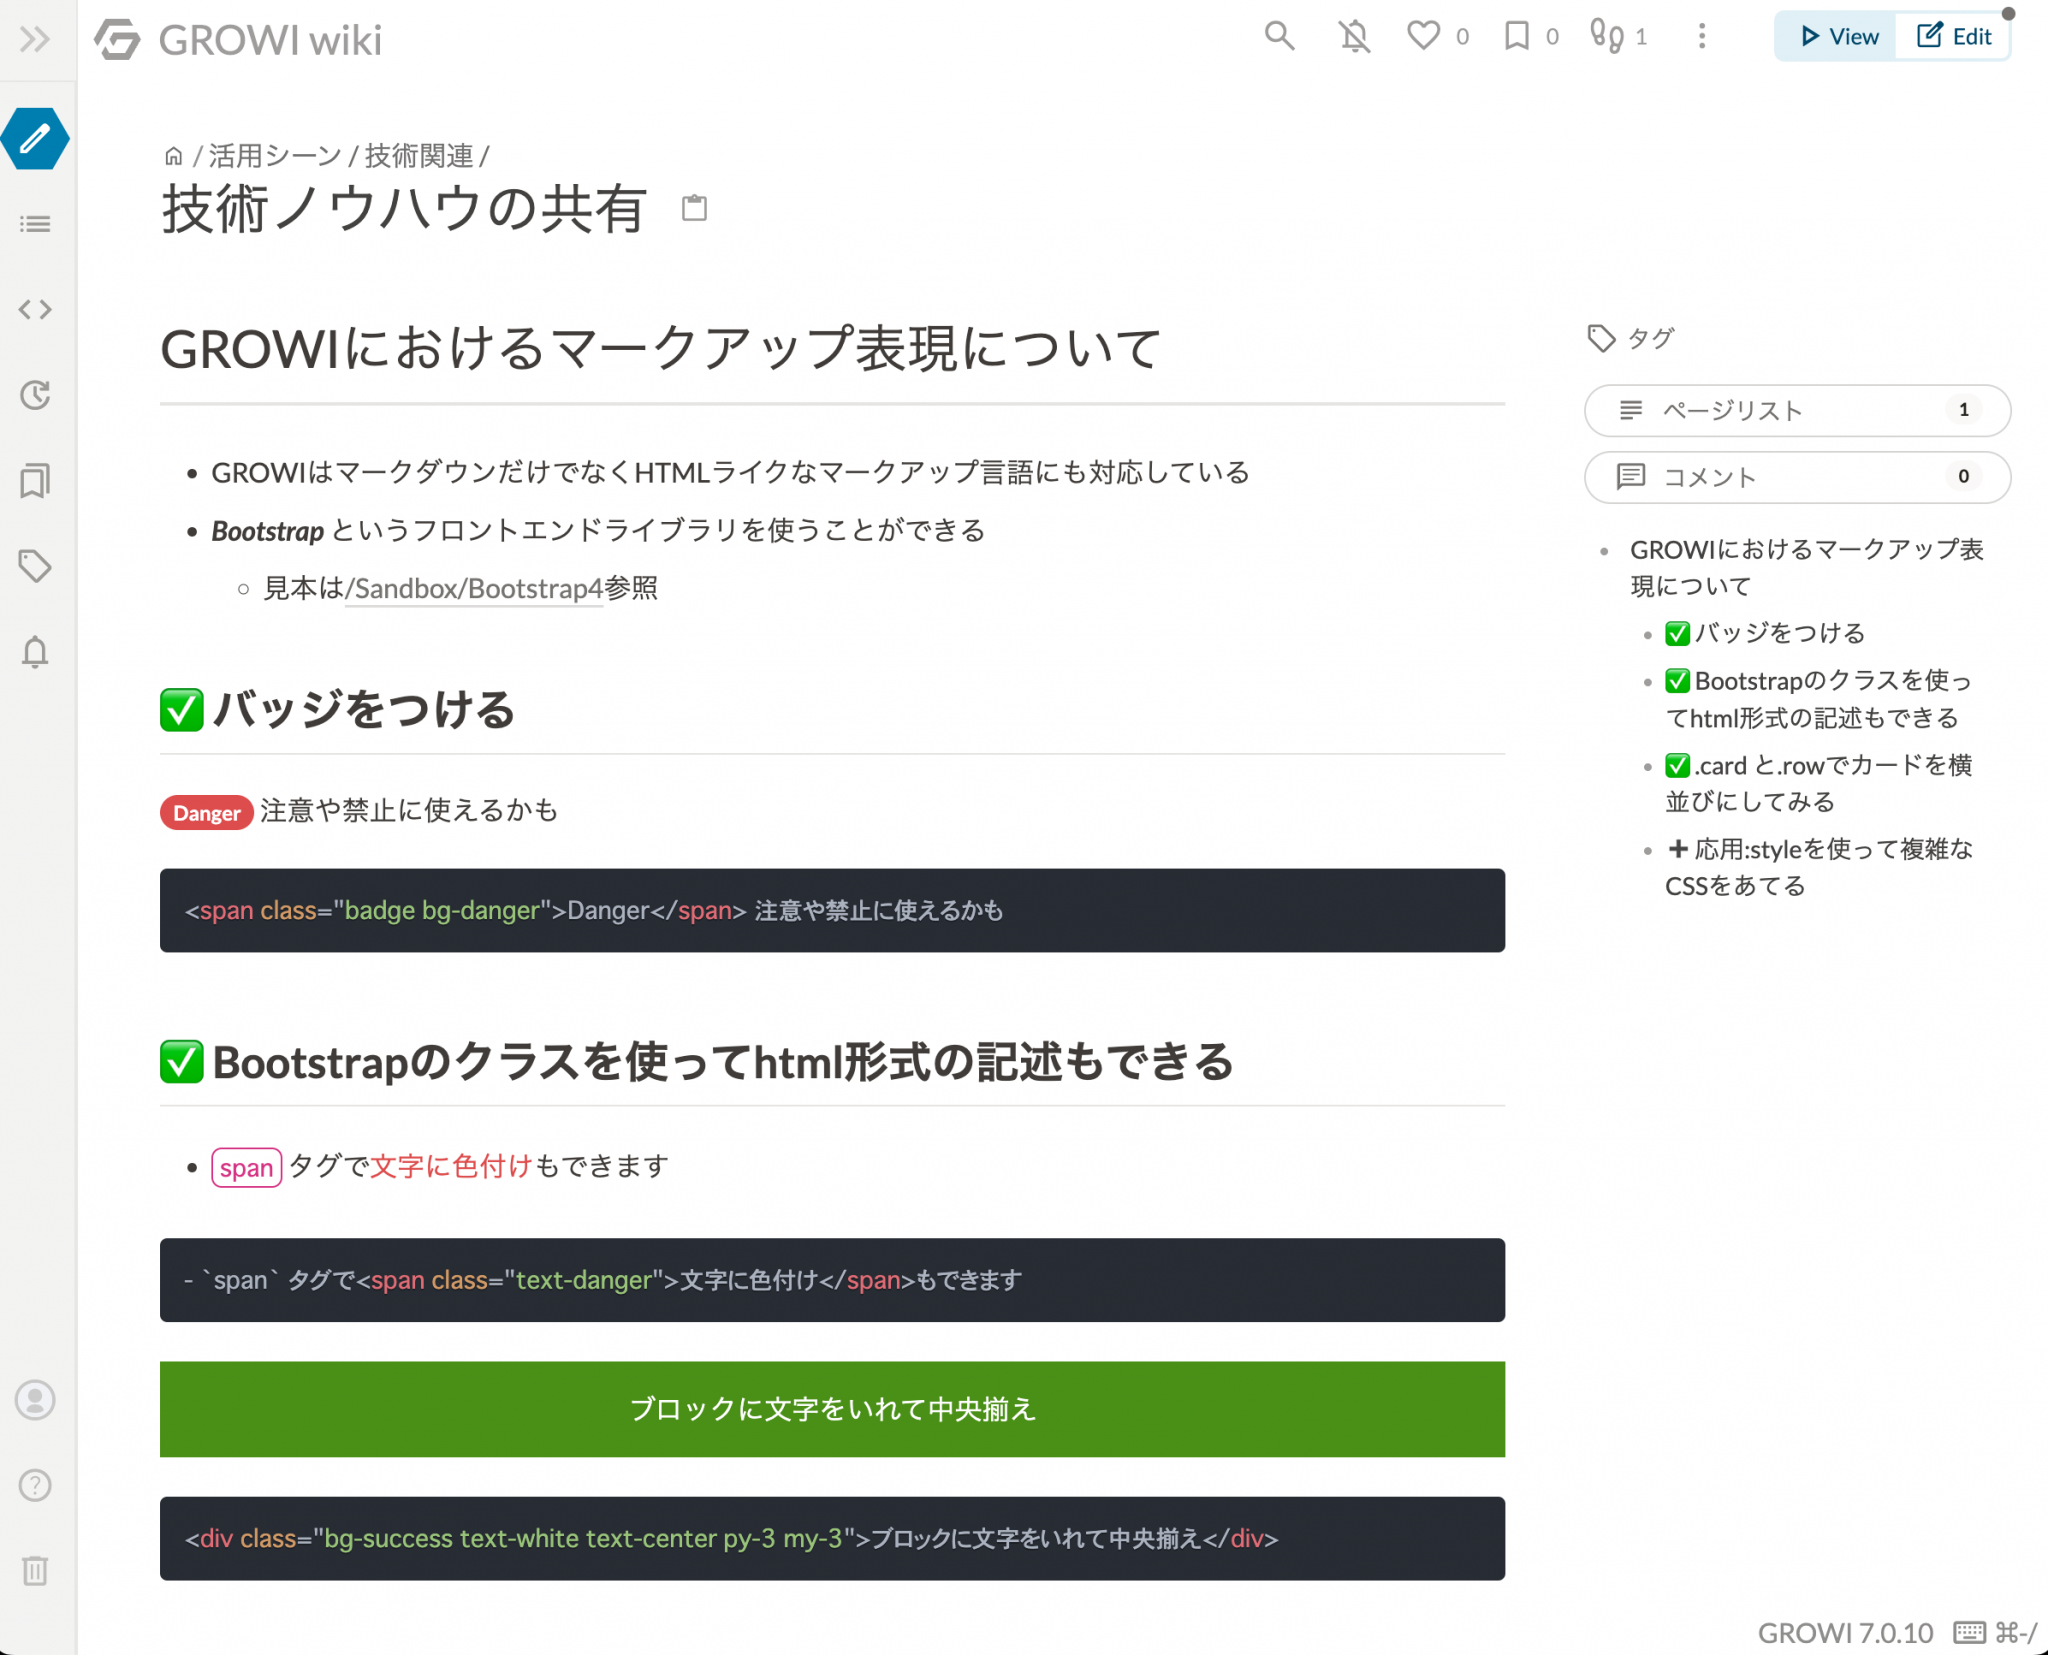Open recent changes from the sidebar clock icon

pos(35,396)
